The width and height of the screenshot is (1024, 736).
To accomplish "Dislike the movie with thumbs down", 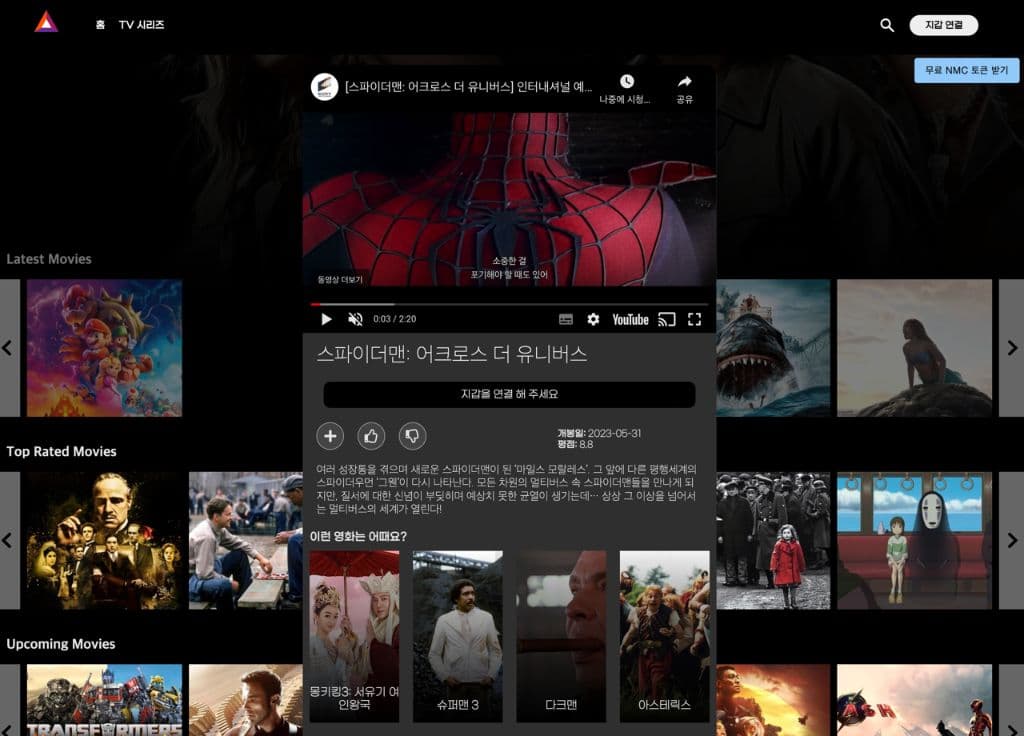I will (x=412, y=436).
